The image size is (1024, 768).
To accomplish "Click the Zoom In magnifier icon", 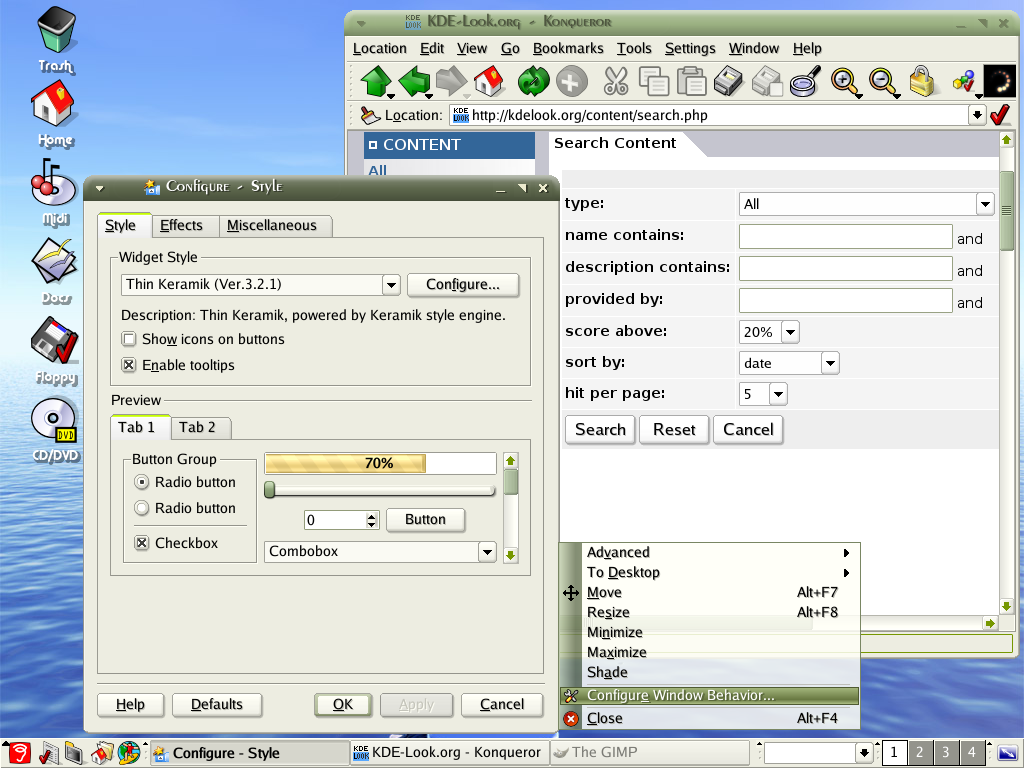I will coord(846,82).
